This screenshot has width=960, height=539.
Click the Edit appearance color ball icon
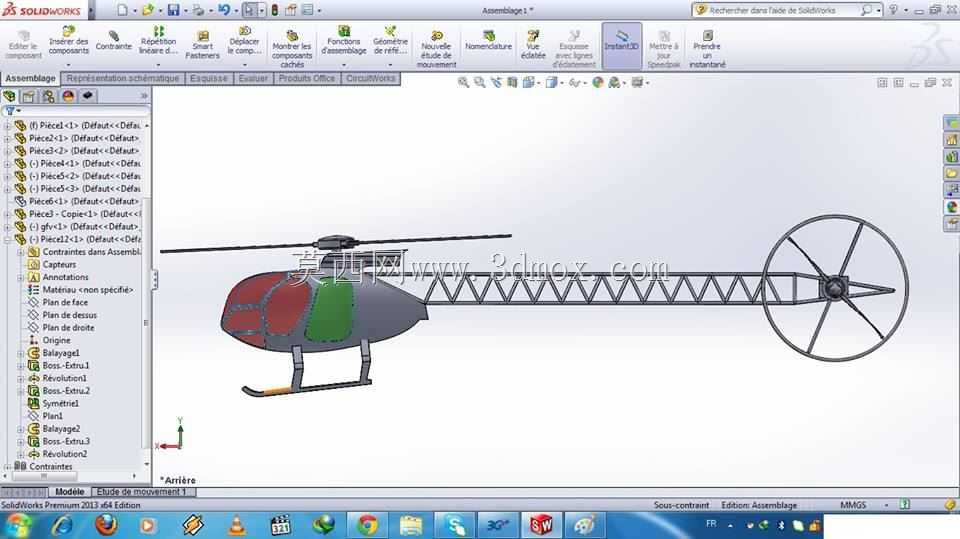(x=598, y=82)
